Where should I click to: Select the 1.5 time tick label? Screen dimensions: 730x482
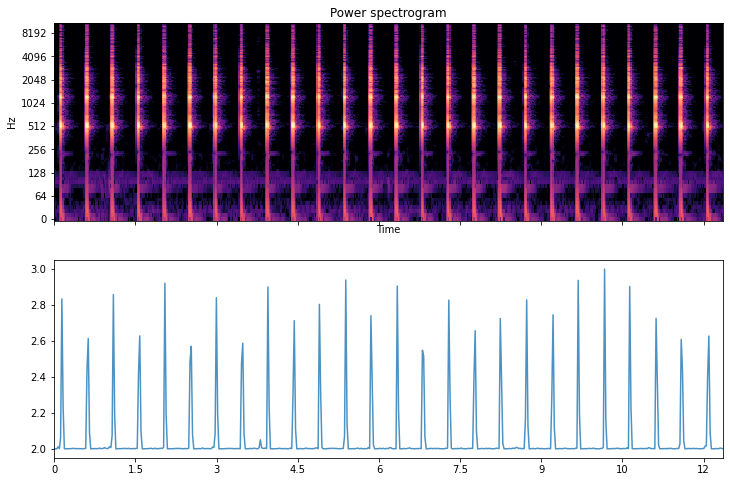(135, 467)
